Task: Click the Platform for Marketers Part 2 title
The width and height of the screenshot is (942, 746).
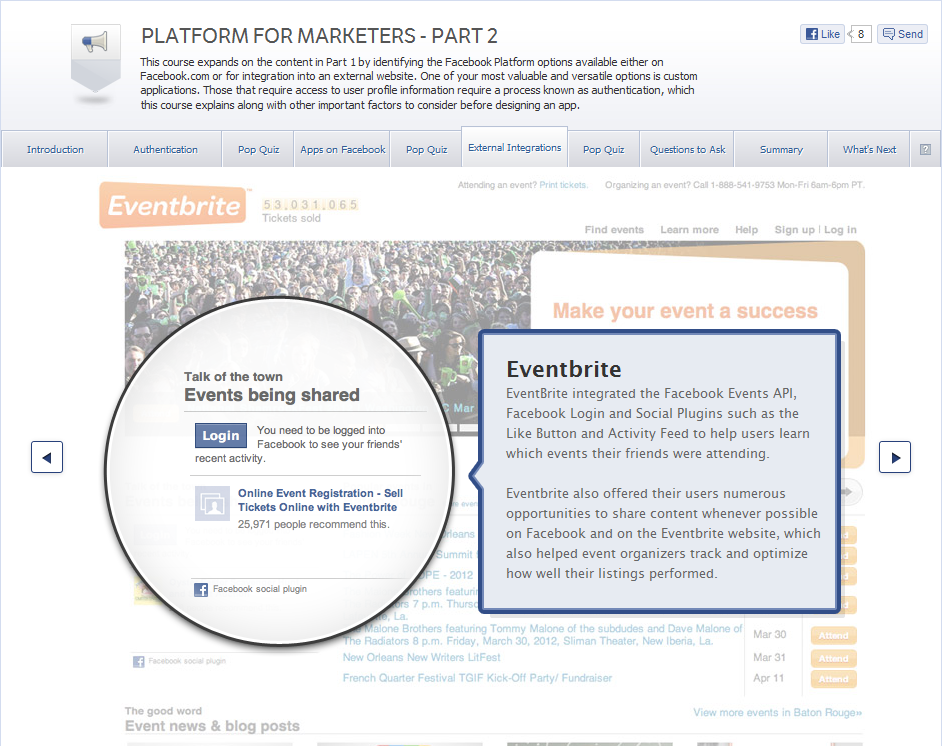Action: [319, 36]
